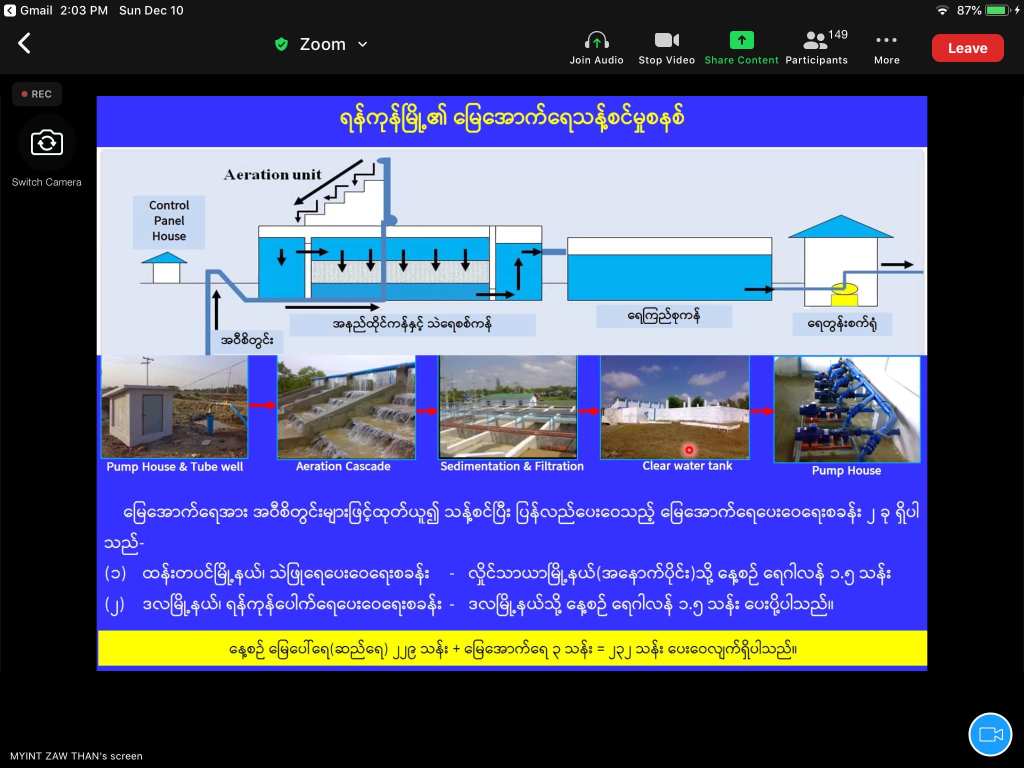Tap the blue floating video camera button
Screen dimensions: 1024x768
[990, 734]
